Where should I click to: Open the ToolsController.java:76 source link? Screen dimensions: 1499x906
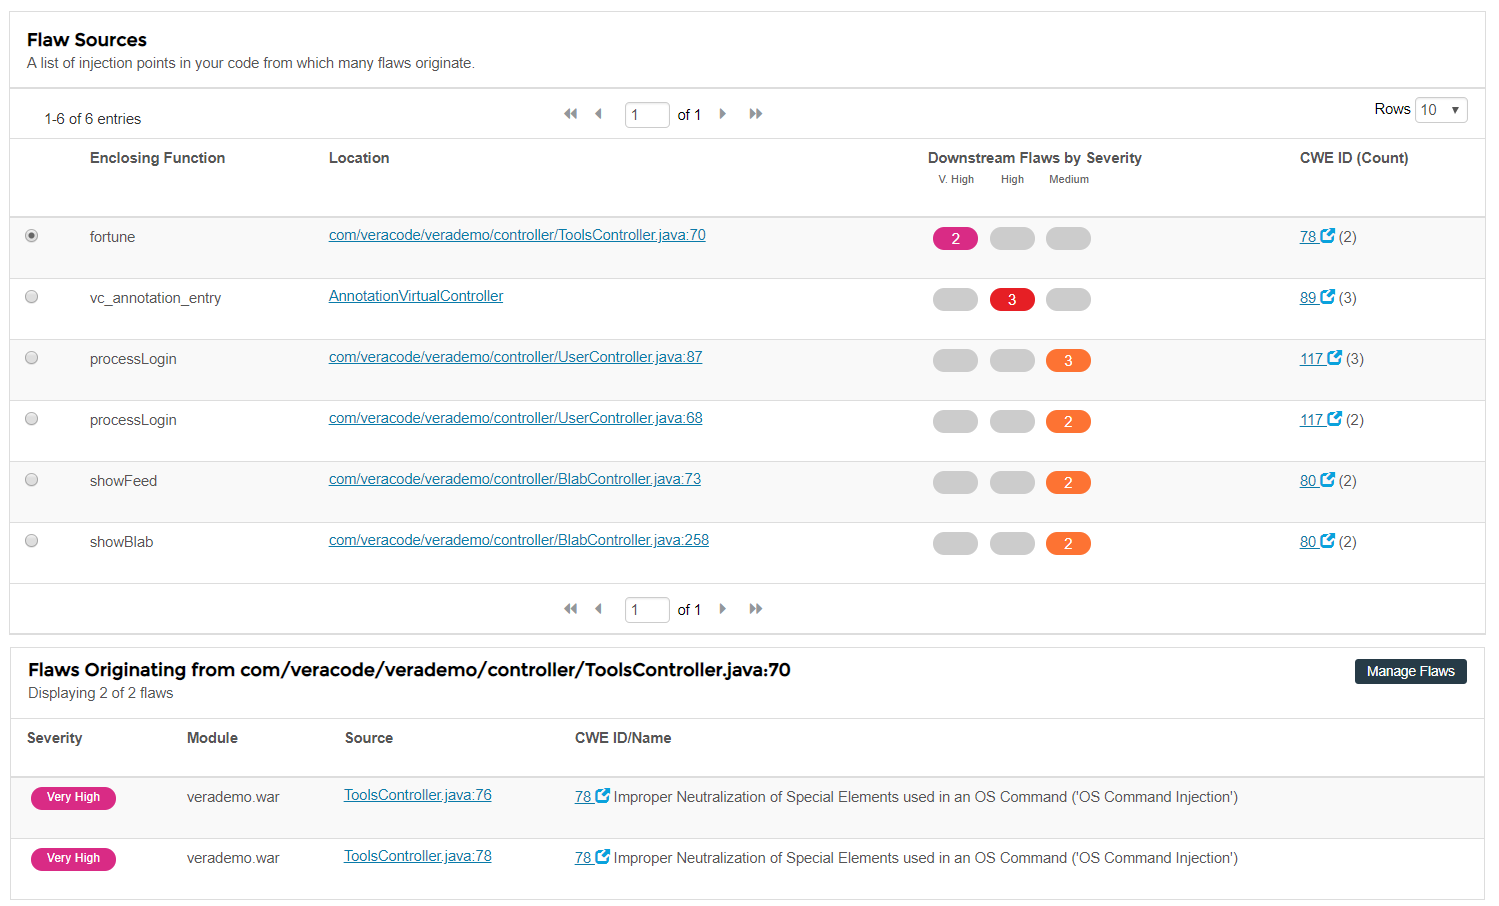pos(417,795)
